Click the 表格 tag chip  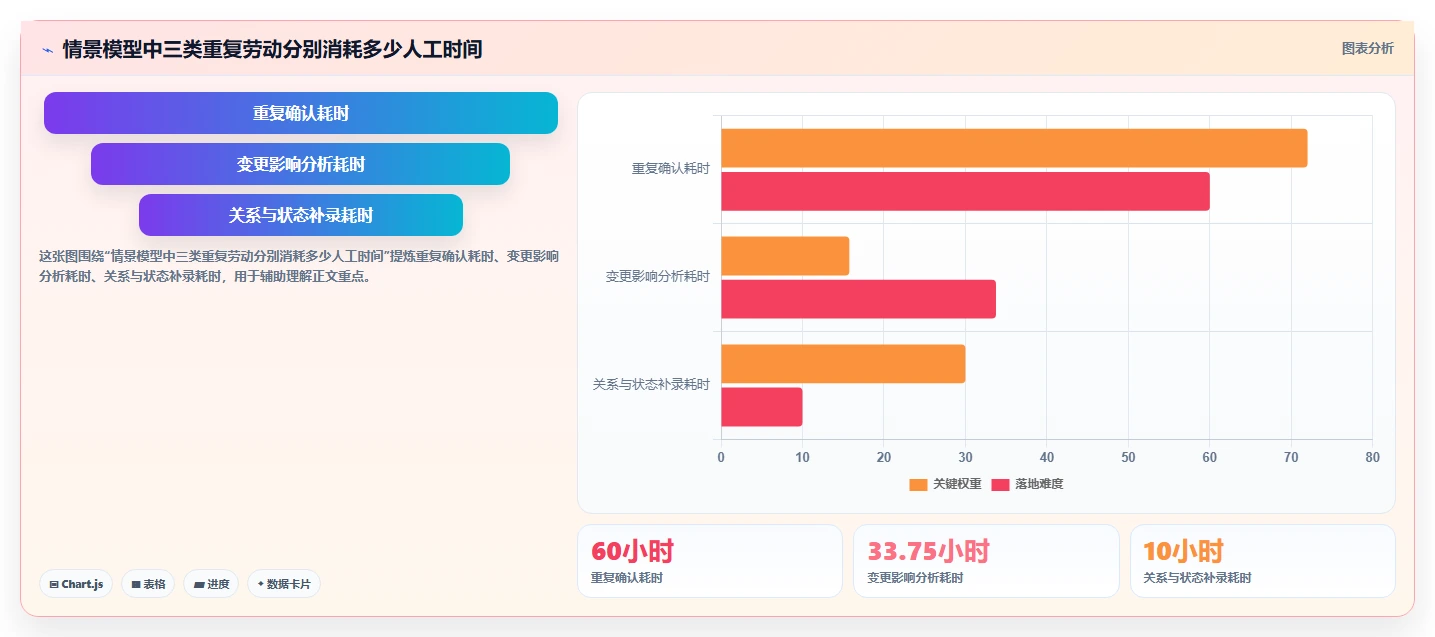(148, 584)
